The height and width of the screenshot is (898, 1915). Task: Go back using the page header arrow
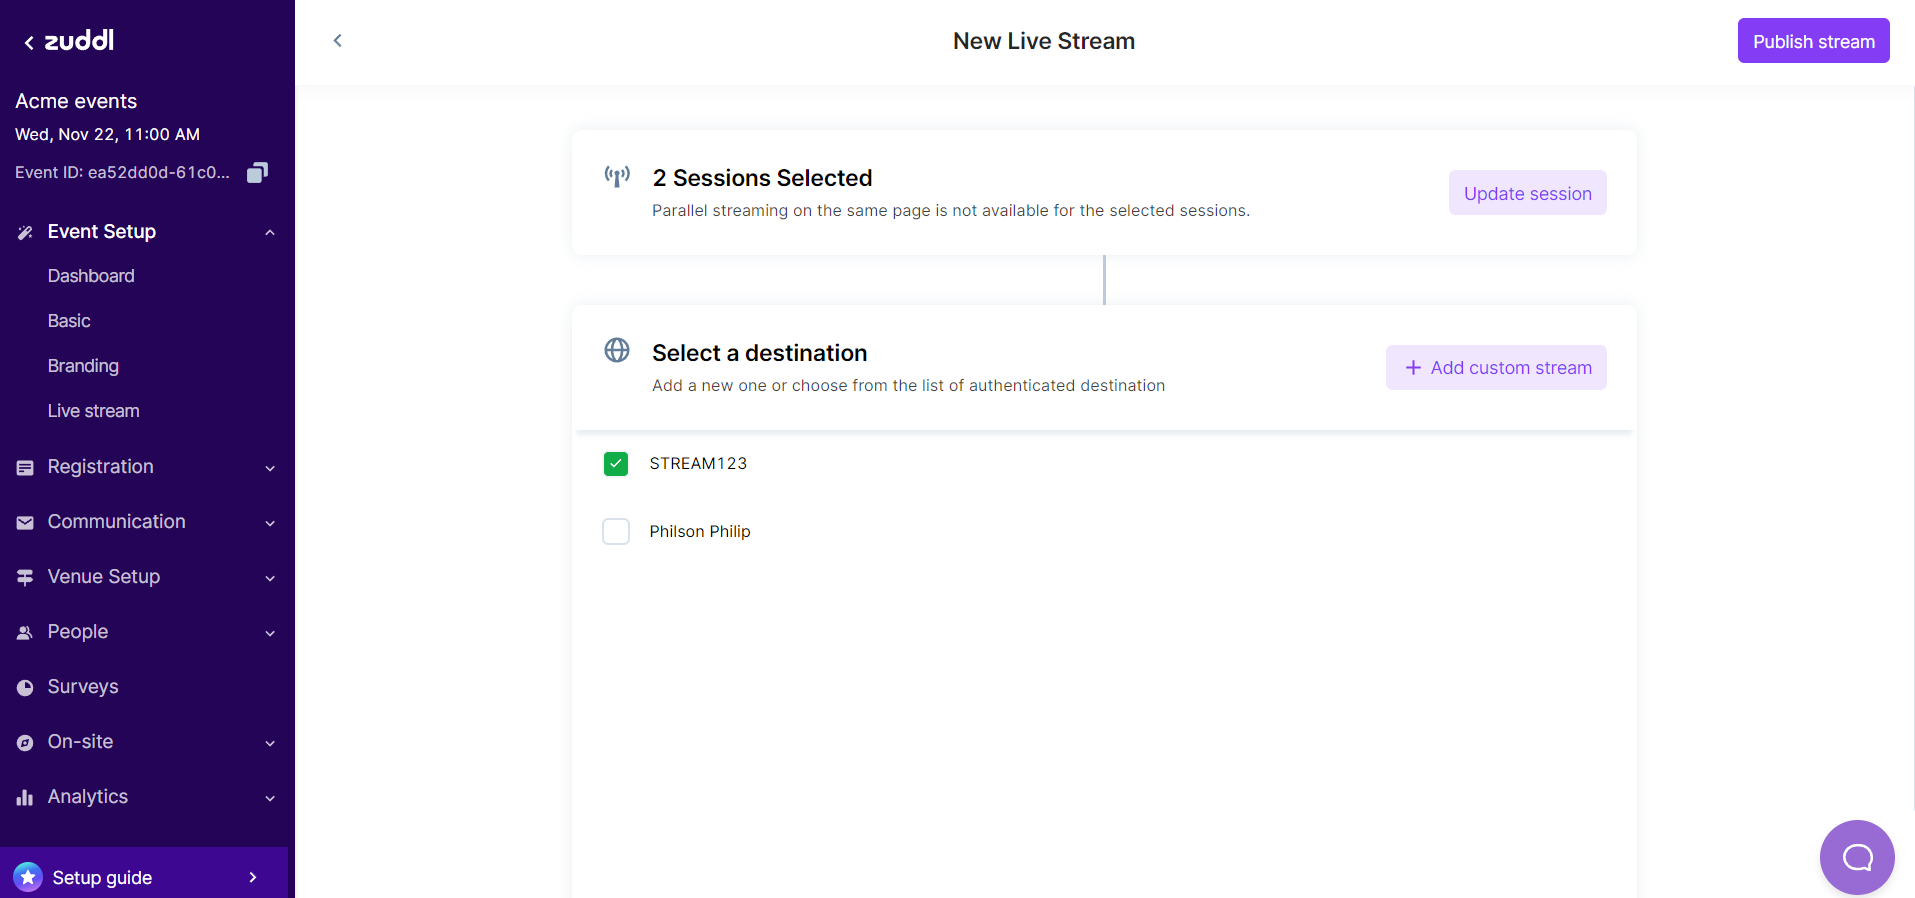(x=338, y=41)
